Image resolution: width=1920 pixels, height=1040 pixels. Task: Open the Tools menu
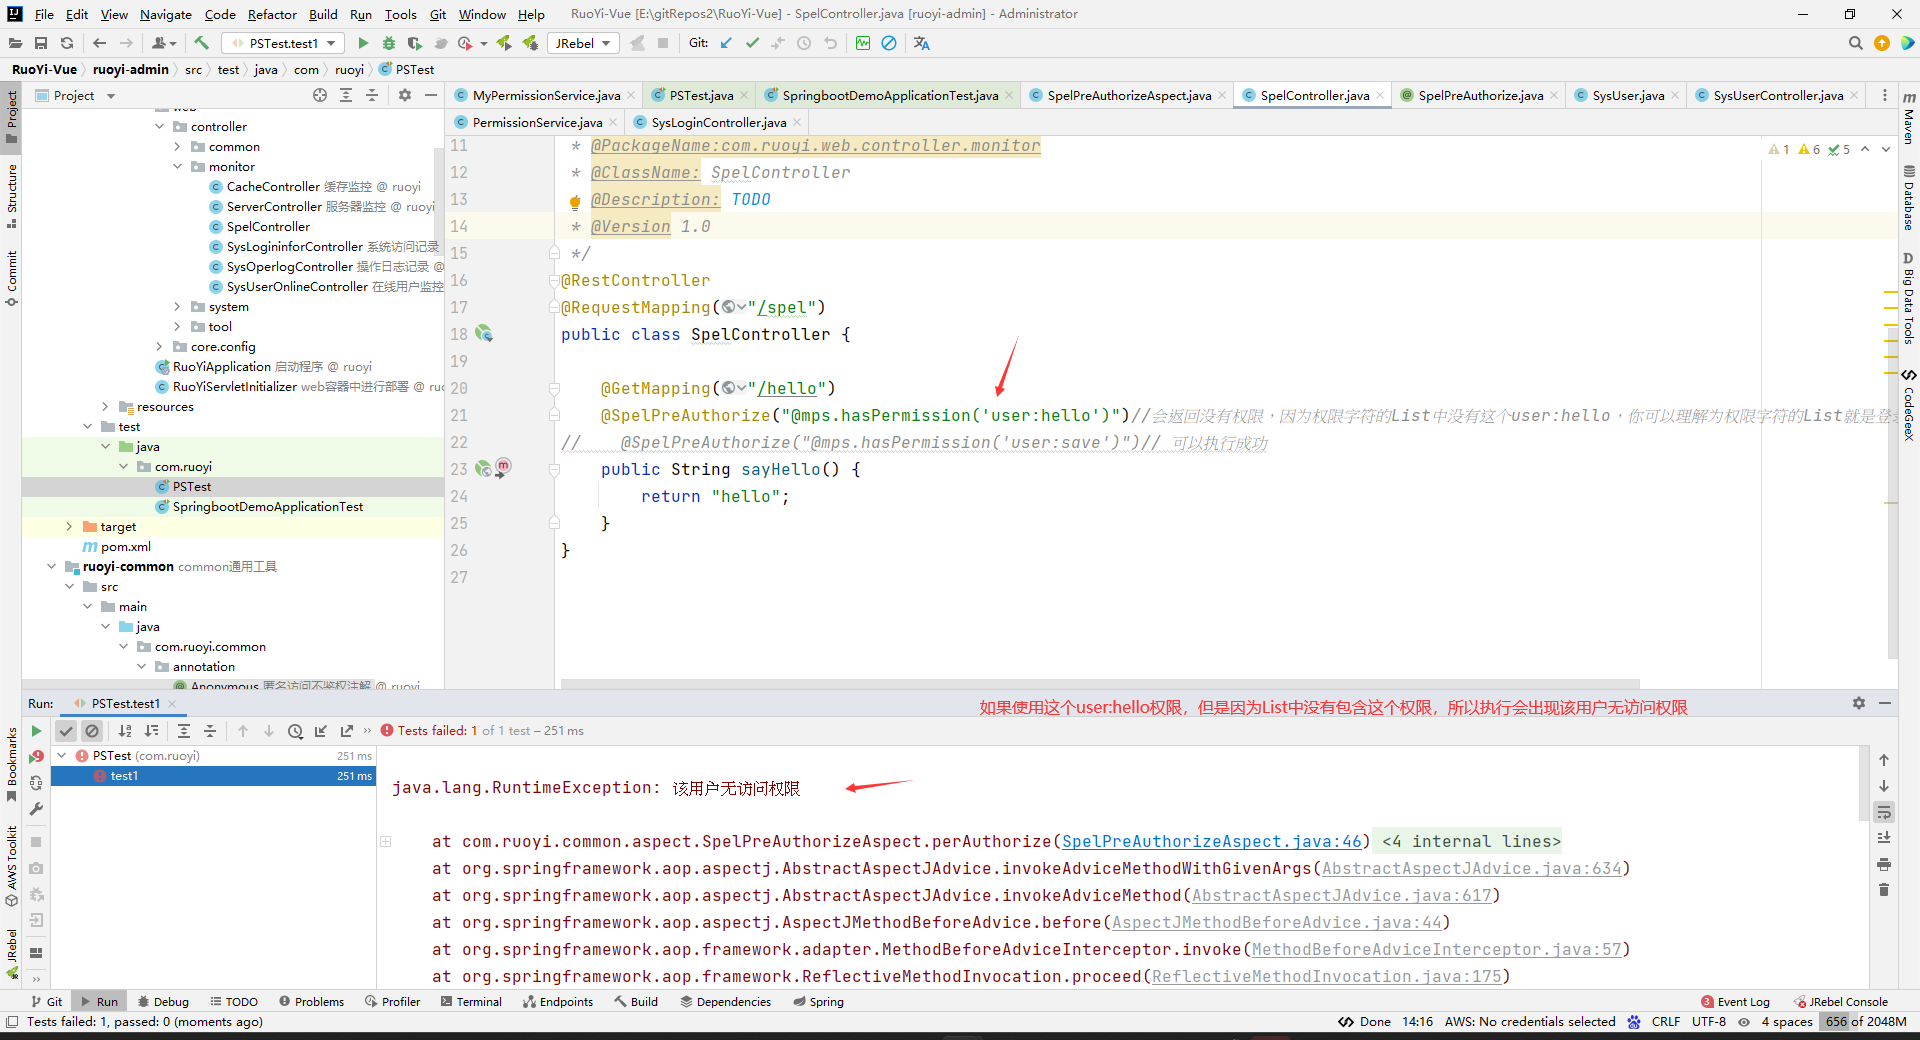(400, 14)
